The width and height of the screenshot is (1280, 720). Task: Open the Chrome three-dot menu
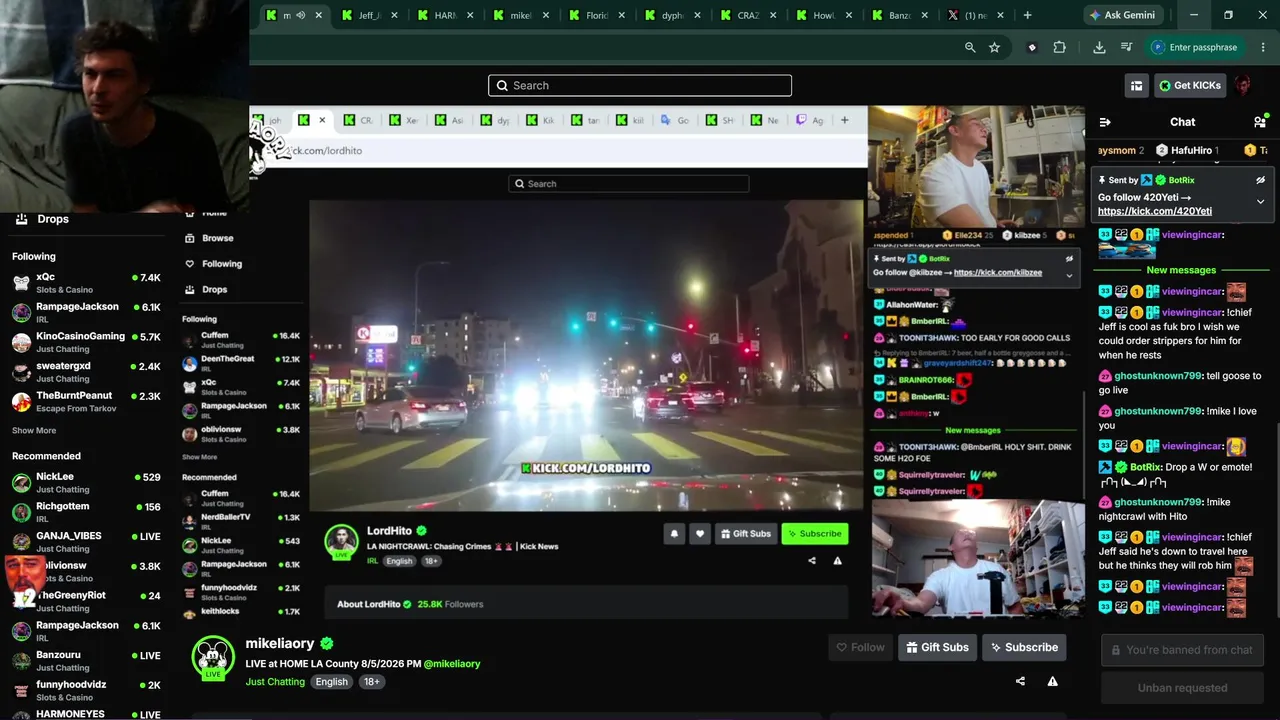(1263, 47)
